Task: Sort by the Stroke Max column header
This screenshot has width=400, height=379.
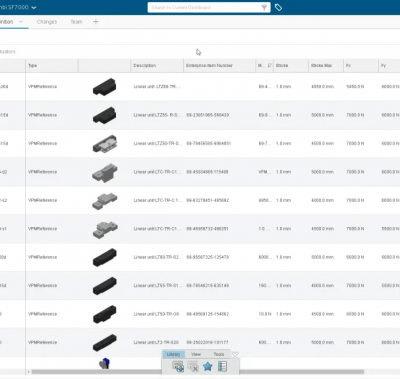Action: coord(326,66)
